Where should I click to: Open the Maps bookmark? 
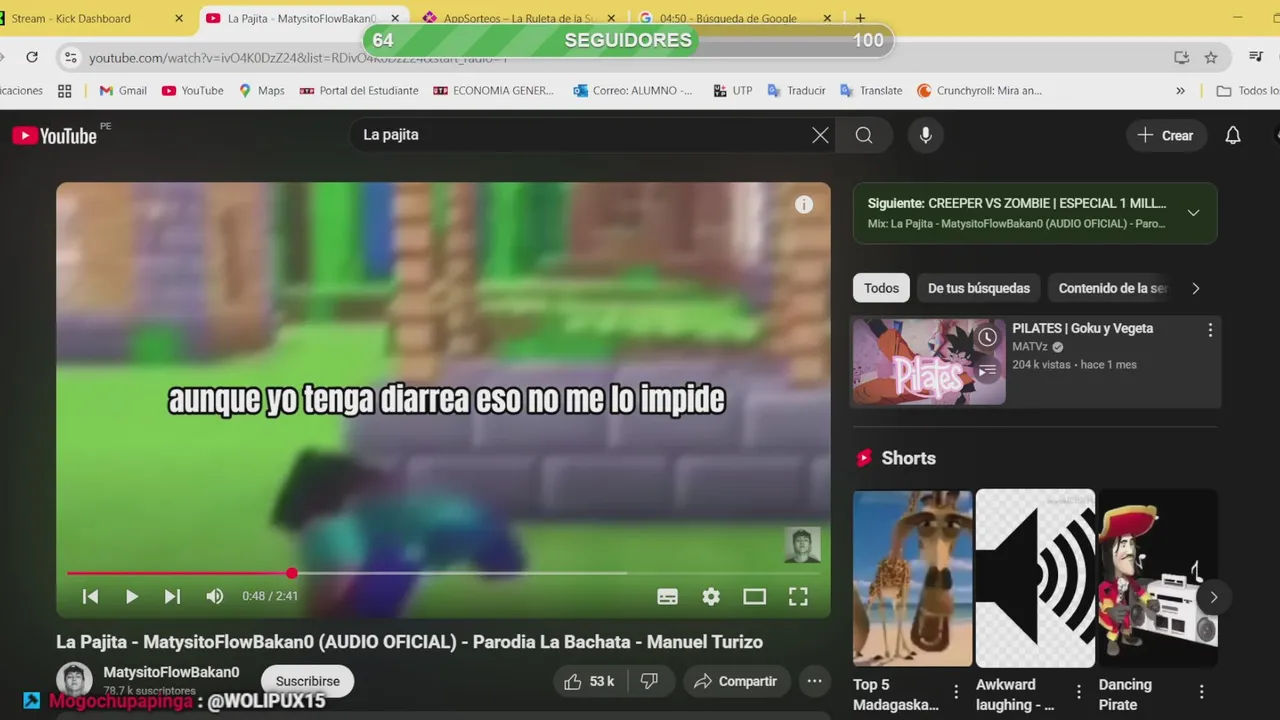click(261, 90)
